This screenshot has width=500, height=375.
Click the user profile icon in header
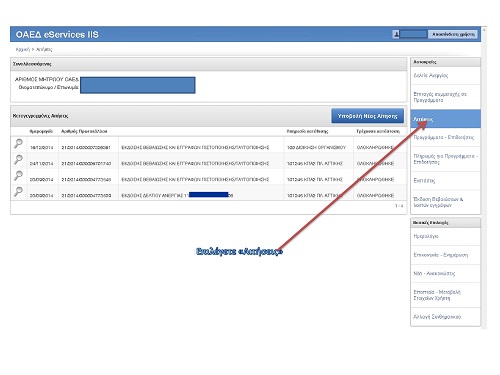coord(396,34)
